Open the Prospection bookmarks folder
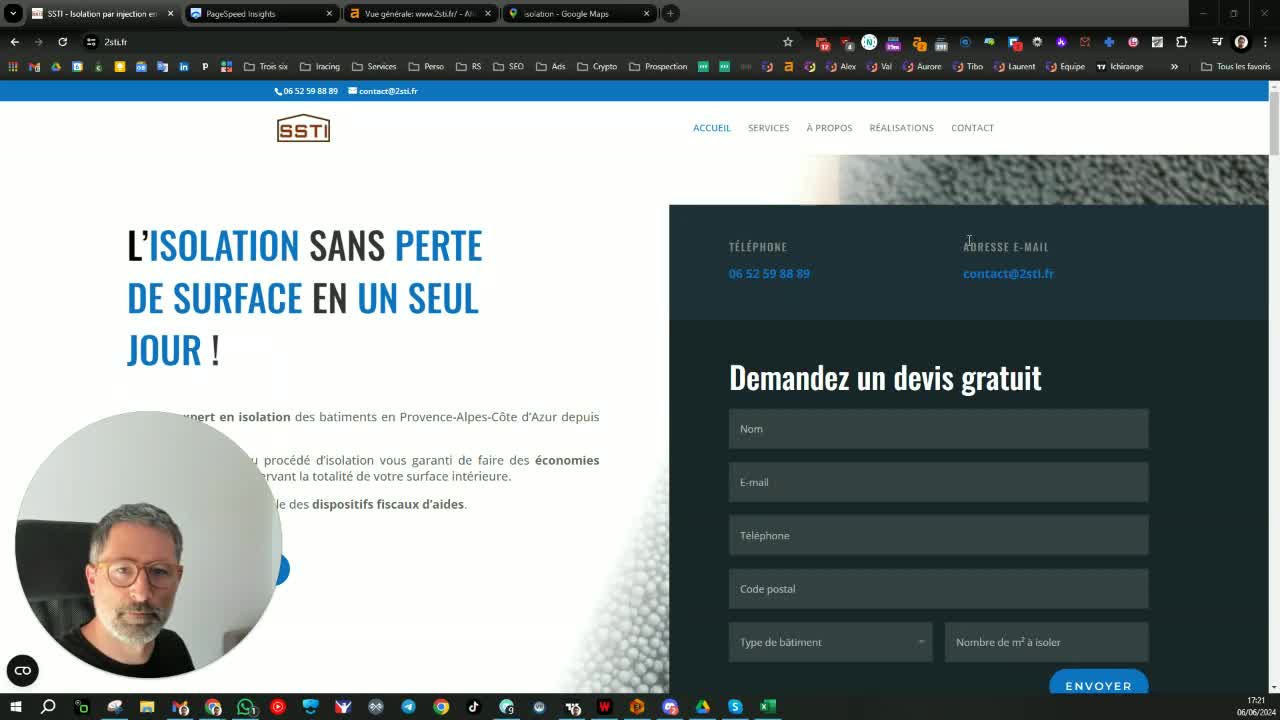Image resolution: width=1280 pixels, height=720 pixels. (658, 67)
